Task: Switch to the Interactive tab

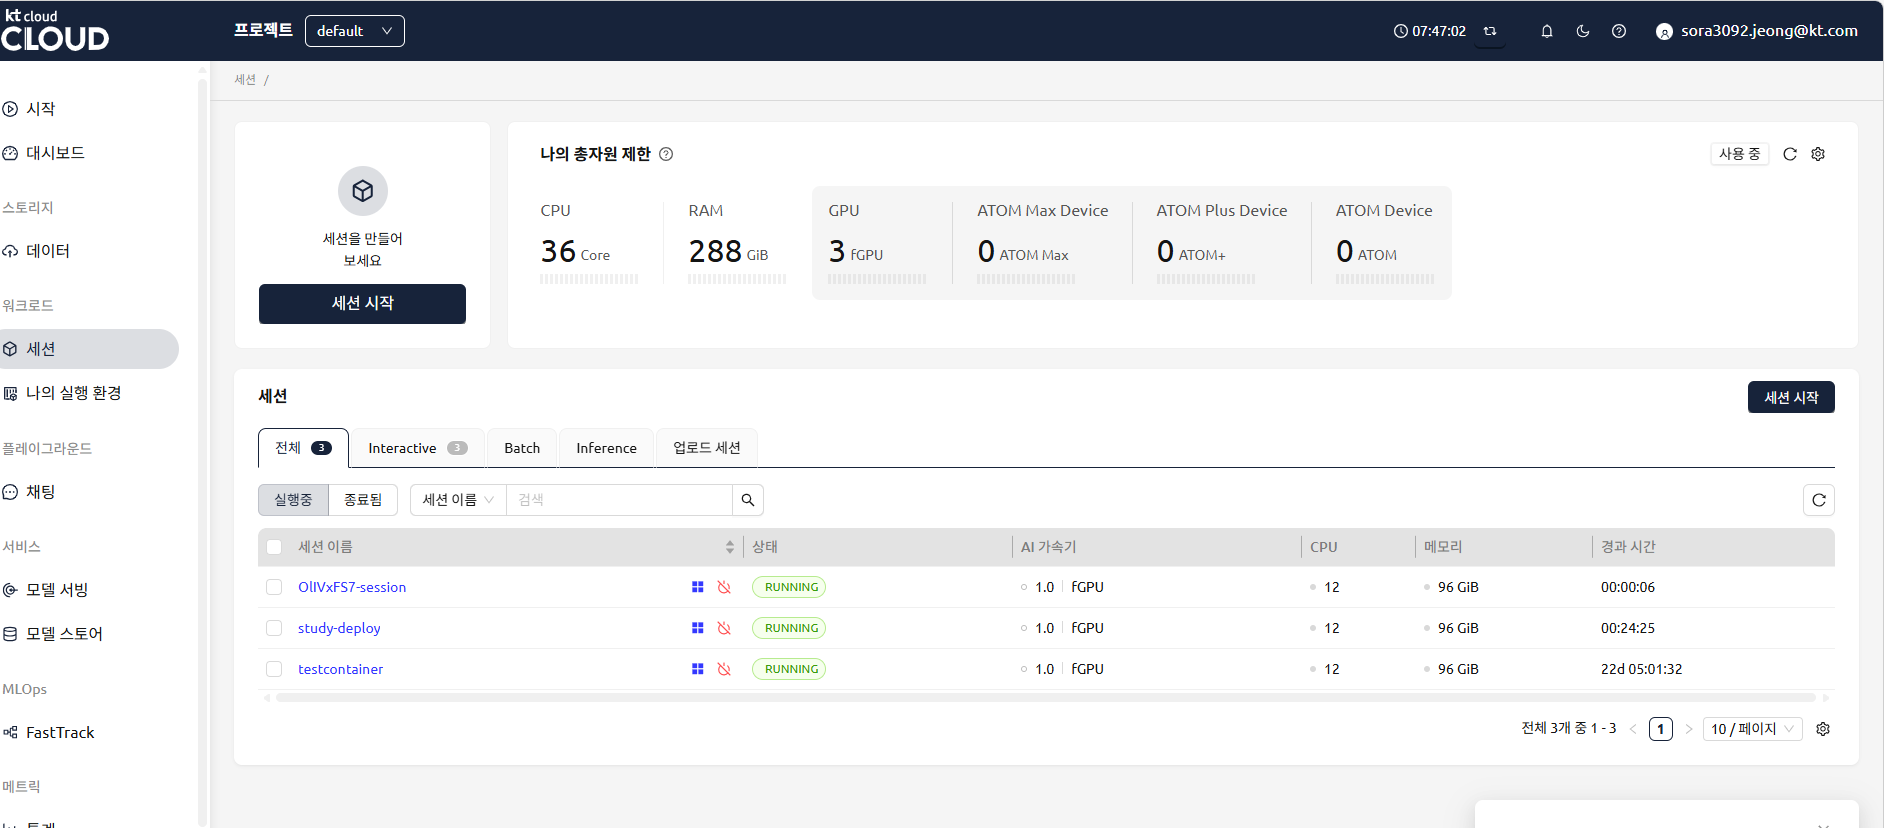Action: [417, 448]
